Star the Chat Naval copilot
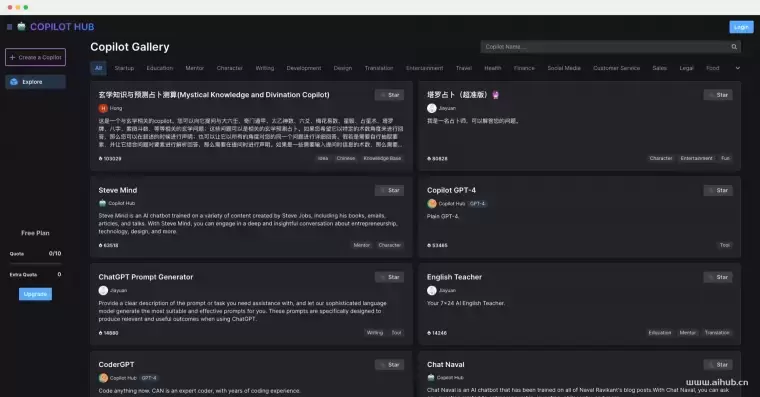Viewport: 760px width, 397px height. coord(718,365)
